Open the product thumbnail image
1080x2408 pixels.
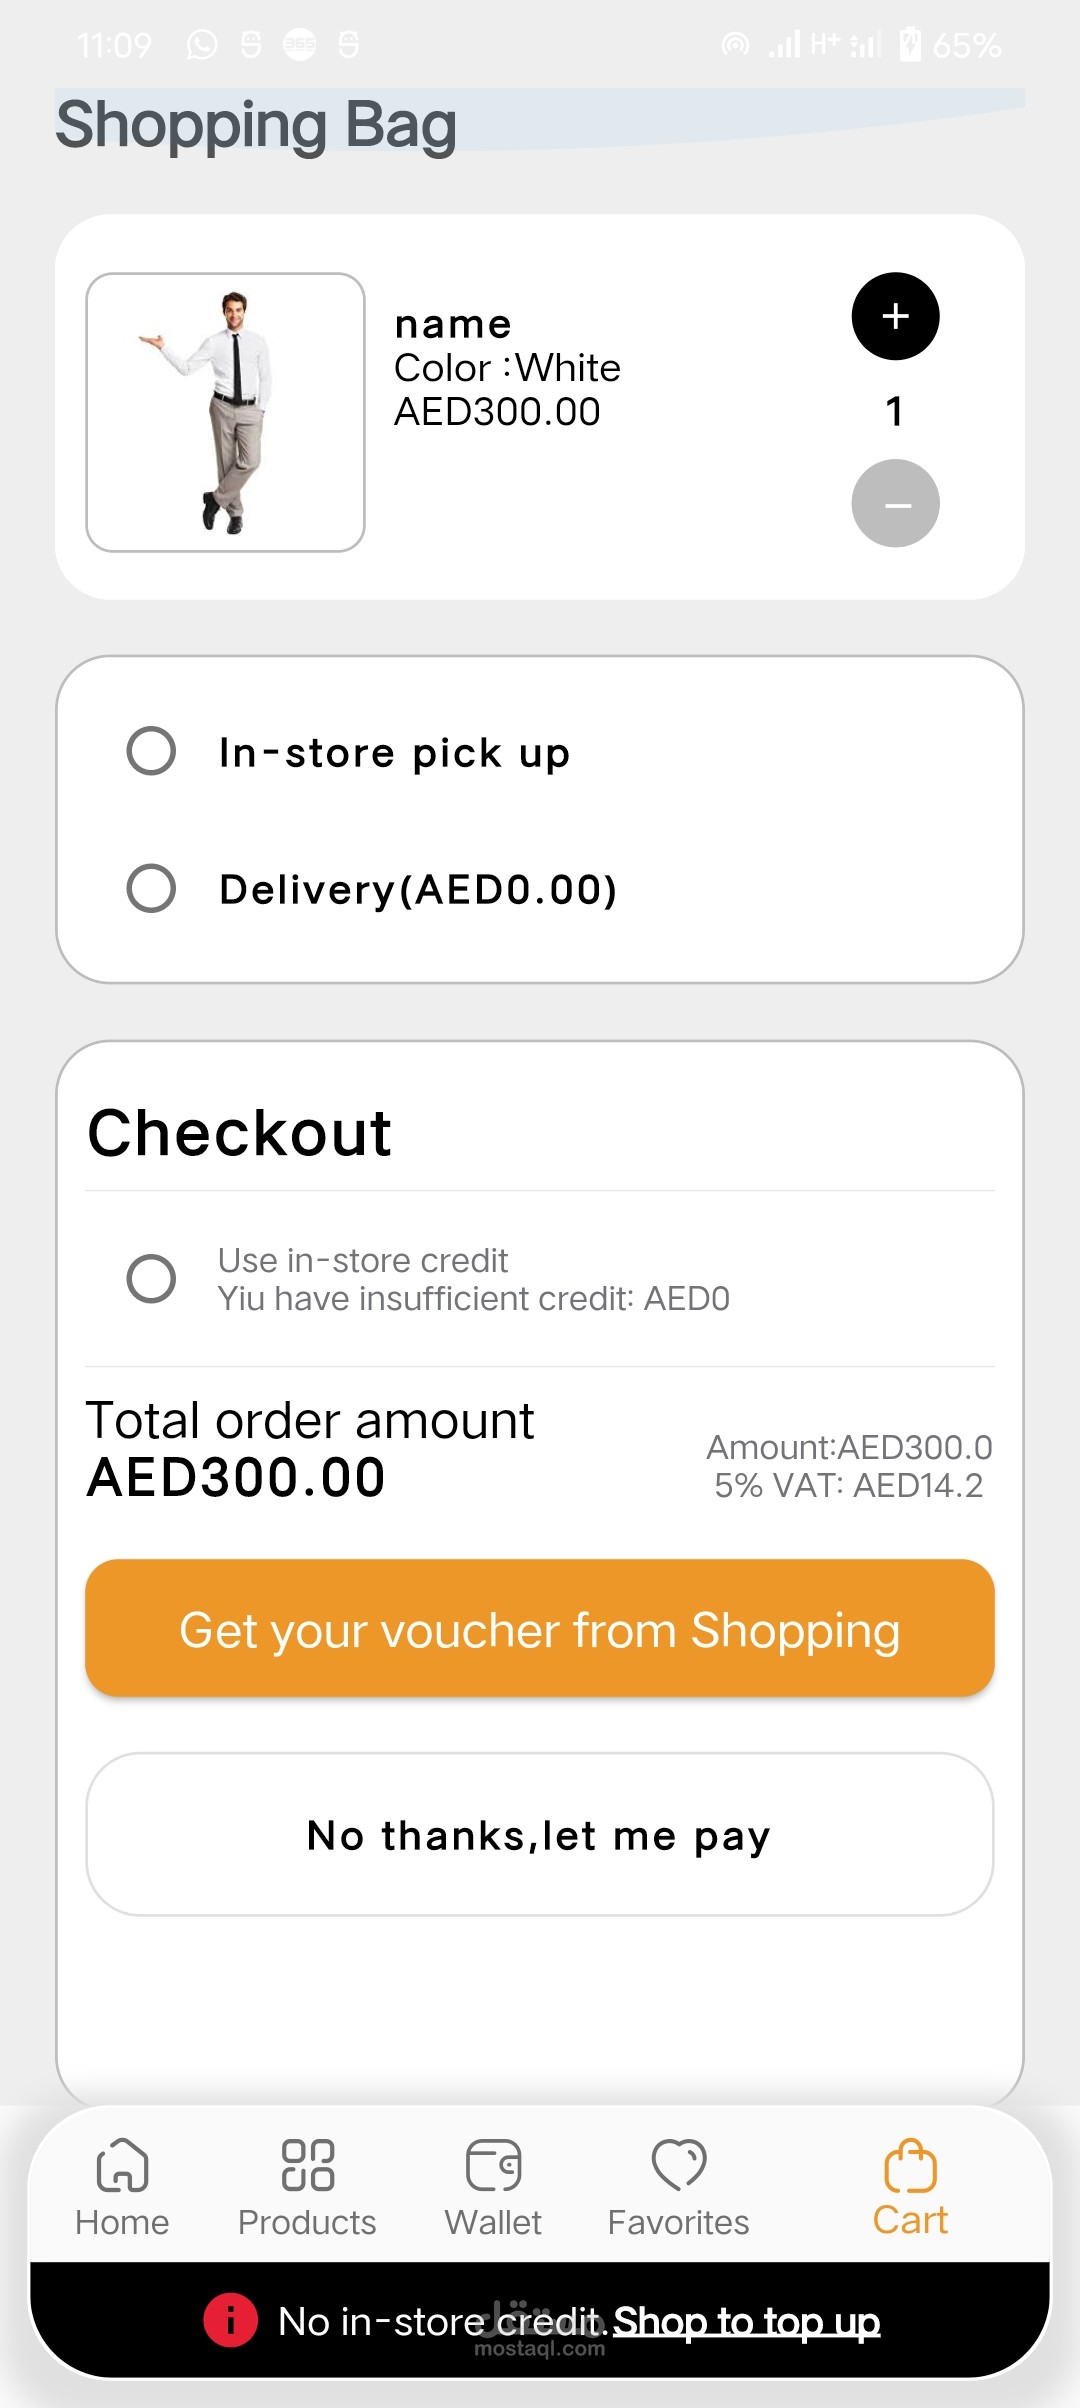225,412
